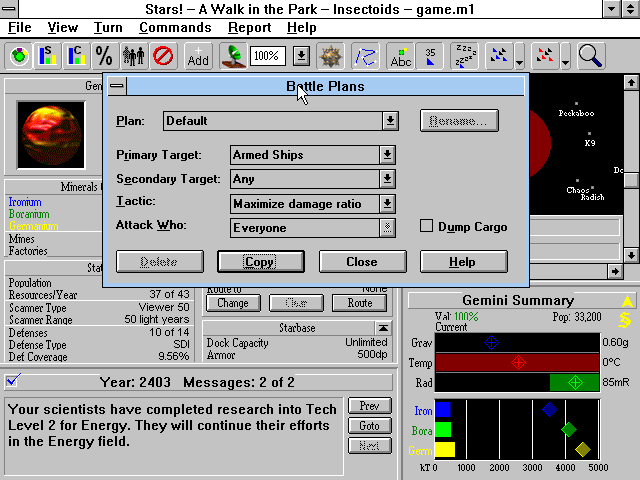Image resolution: width=640 pixels, height=480 pixels.
Task: Show surface minerals view icon
Action: point(47,56)
